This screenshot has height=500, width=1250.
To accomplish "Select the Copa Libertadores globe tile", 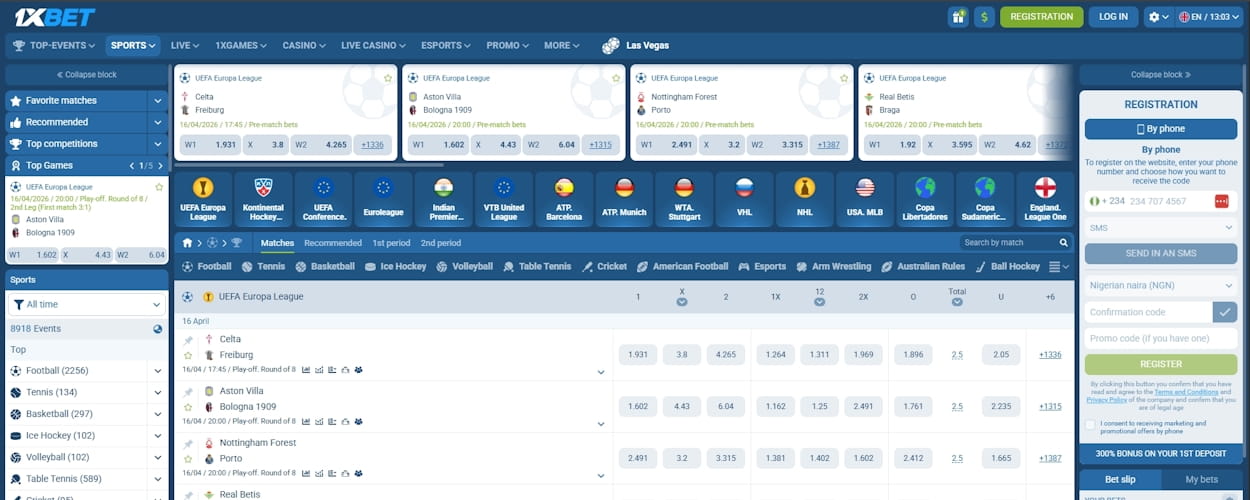I will click(925, 199).
